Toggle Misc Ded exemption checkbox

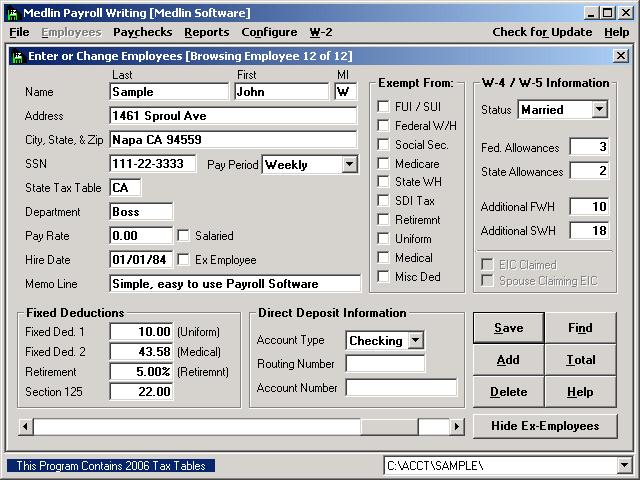383,276
